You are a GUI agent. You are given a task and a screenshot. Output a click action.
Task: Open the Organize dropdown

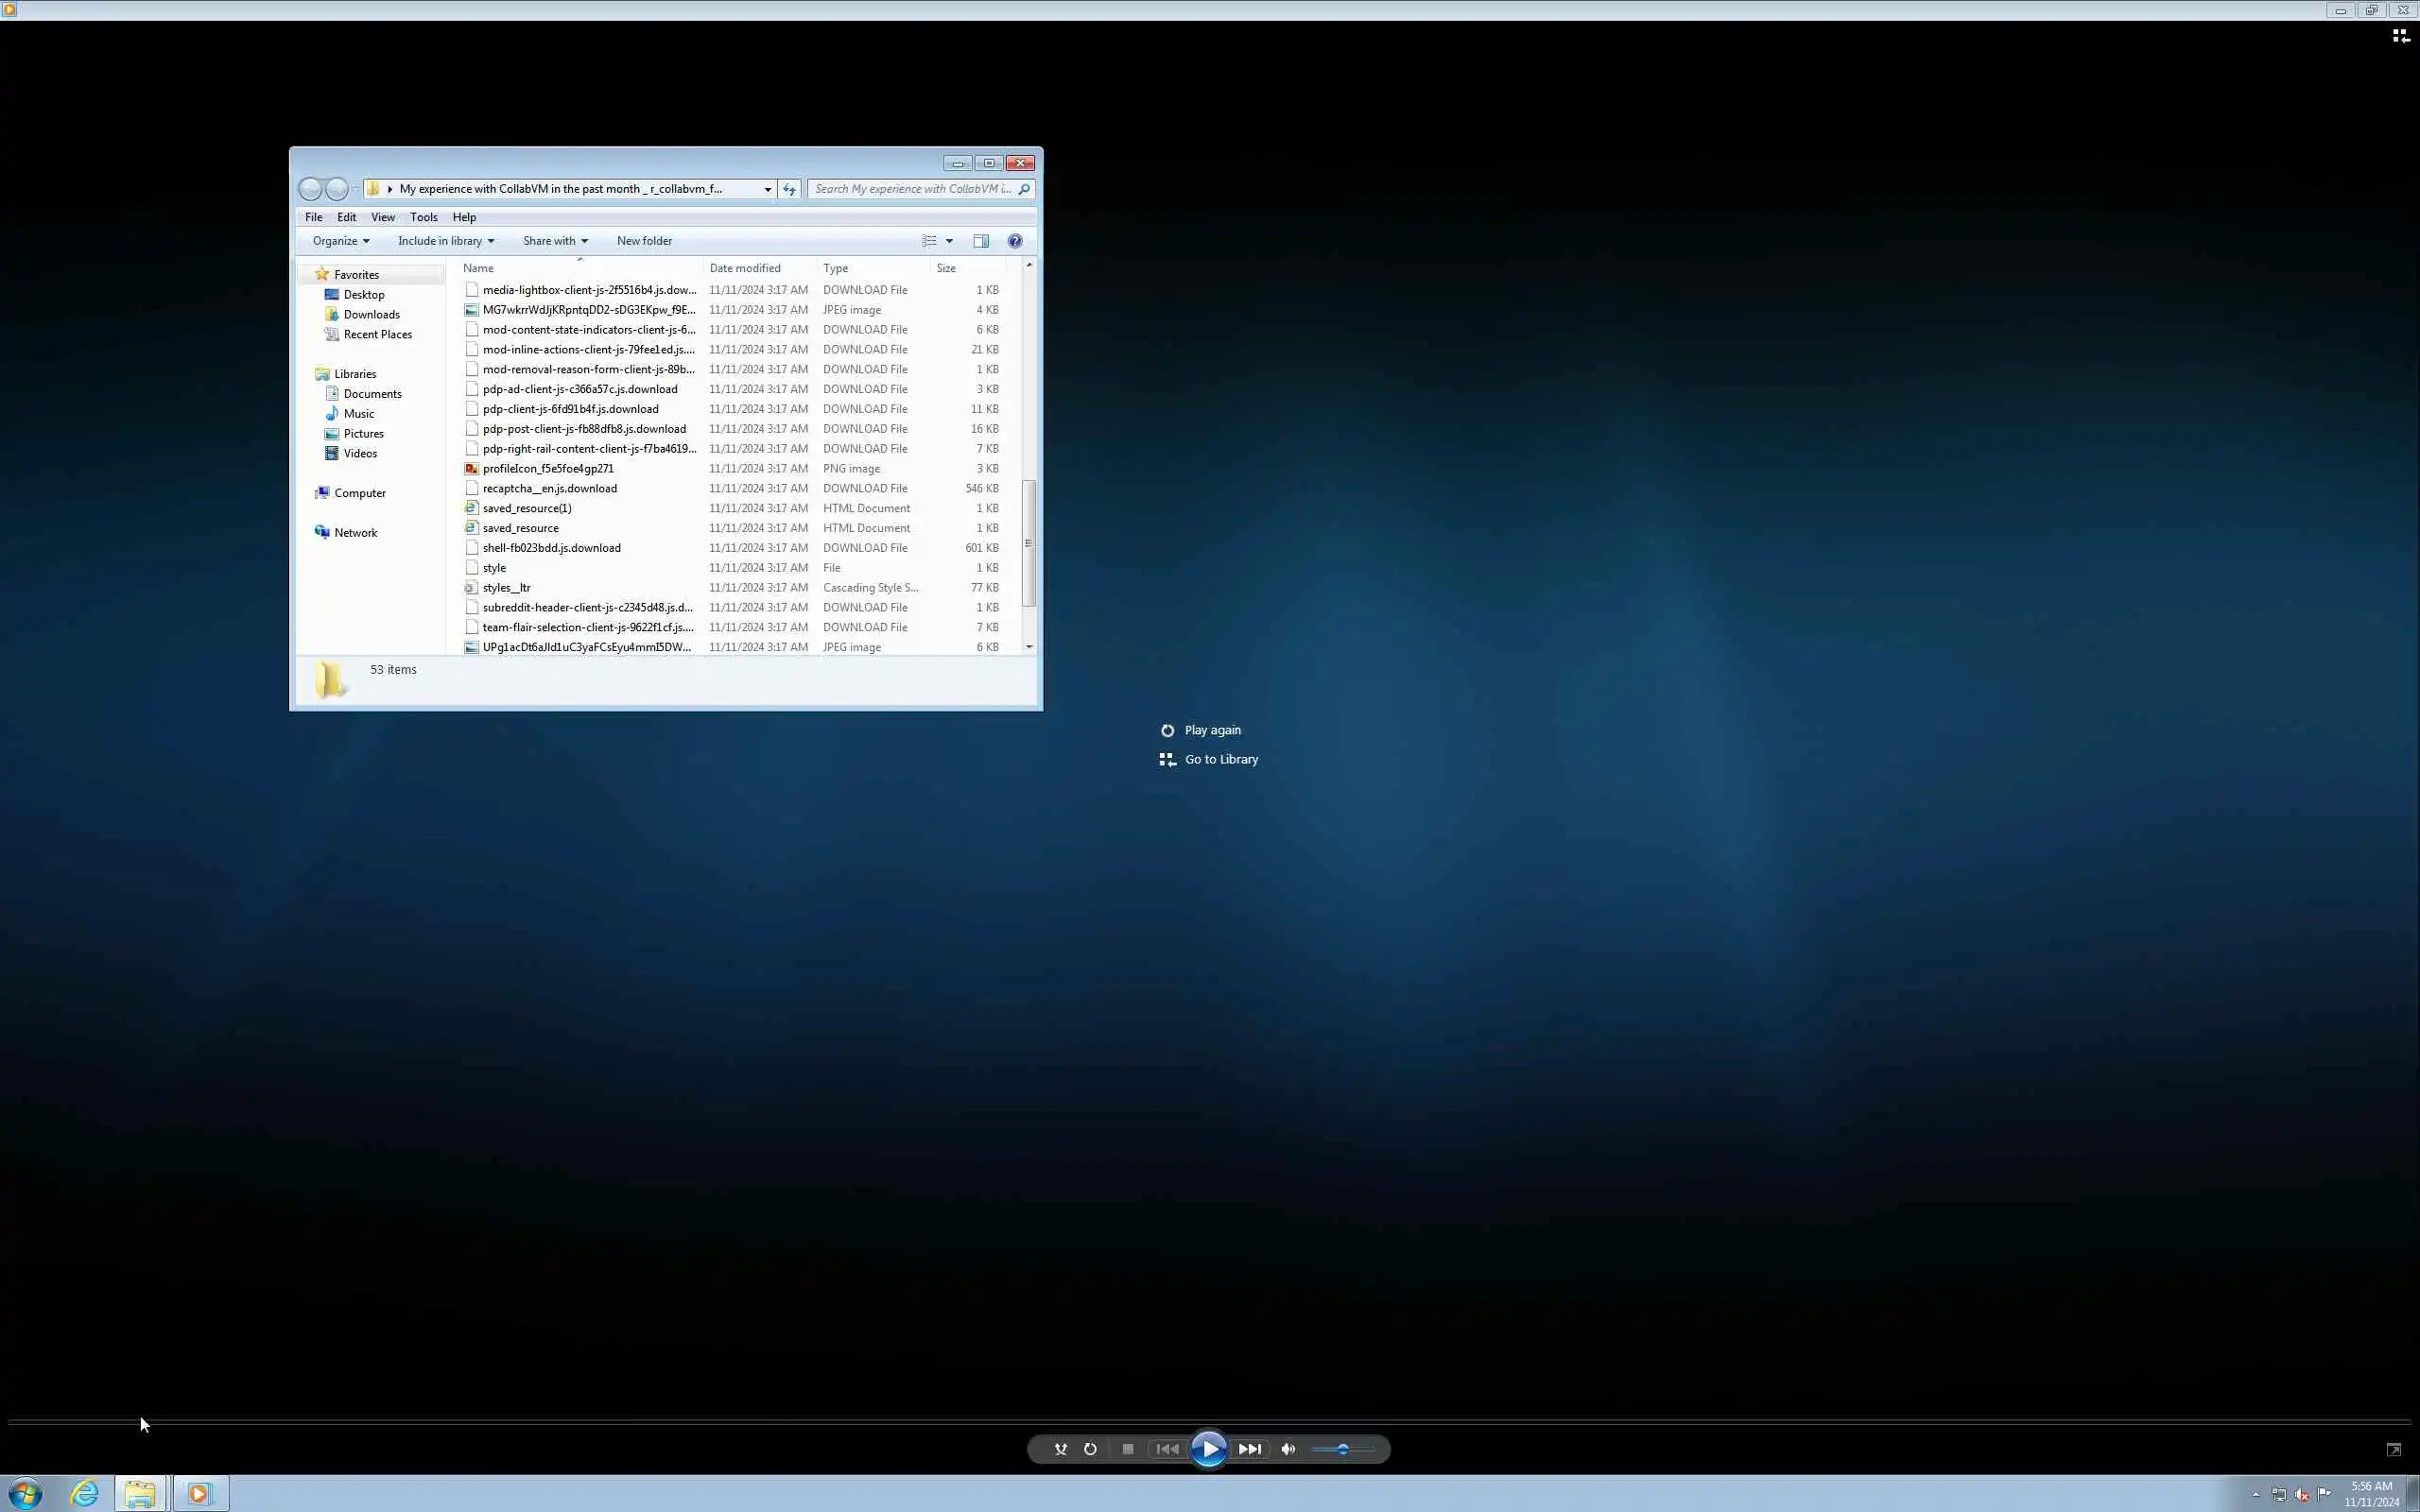click(340, 241)
